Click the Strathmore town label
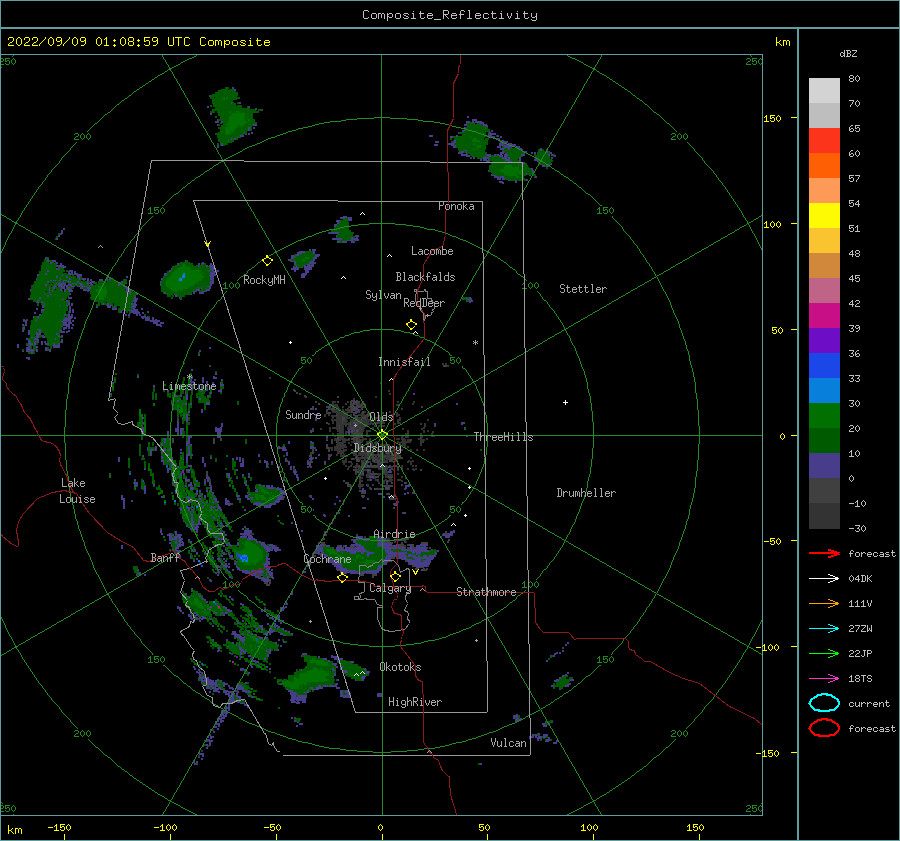This screenshot has height=841, width=900. pyautogui.click(x=486, y=592)
